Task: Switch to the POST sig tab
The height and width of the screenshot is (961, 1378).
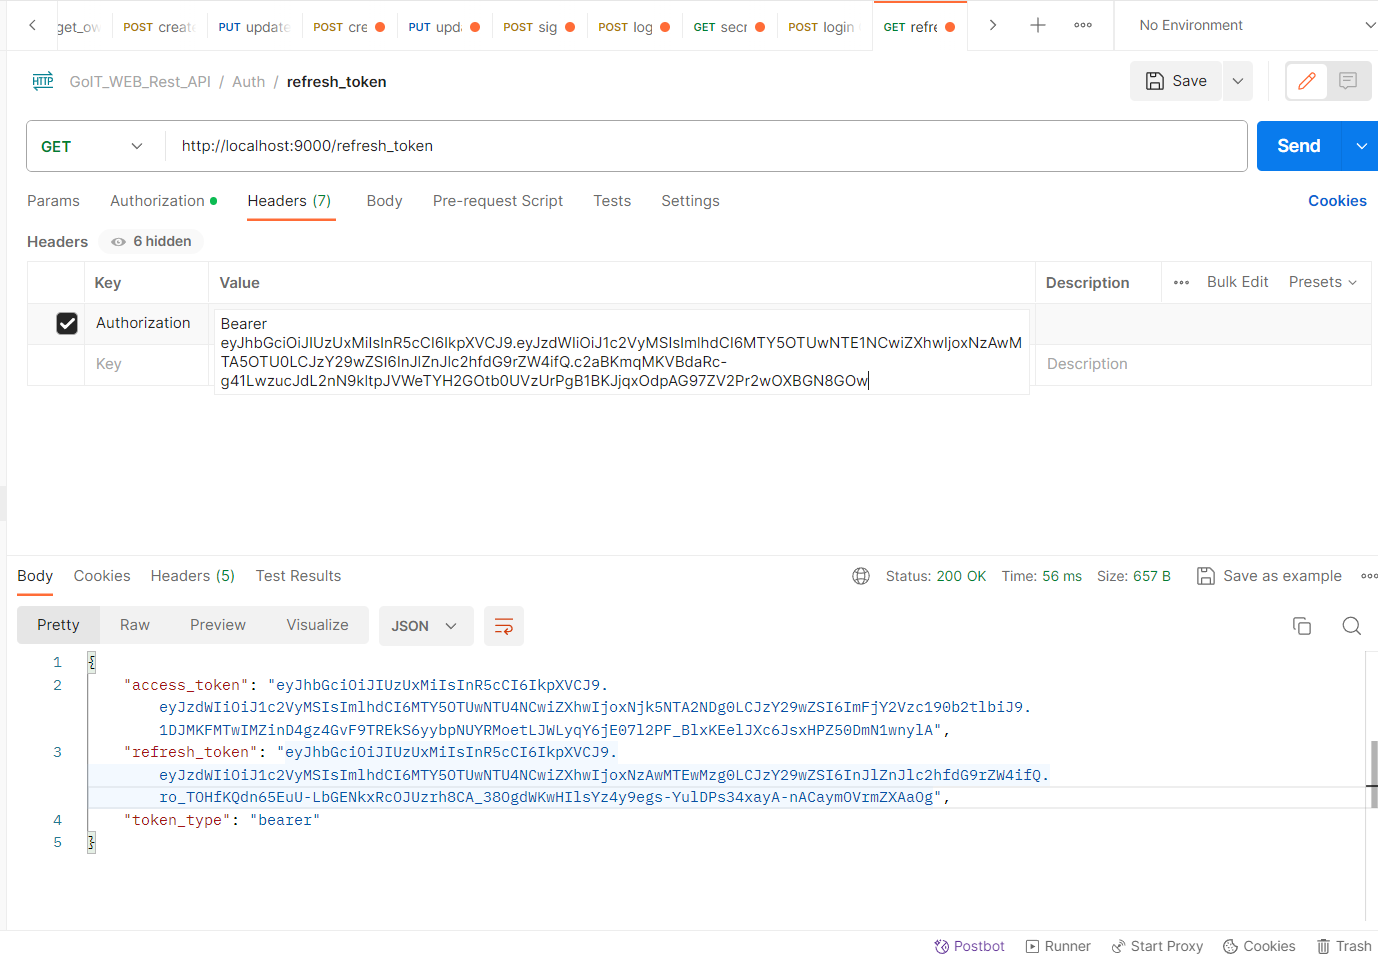Action: 539,27
